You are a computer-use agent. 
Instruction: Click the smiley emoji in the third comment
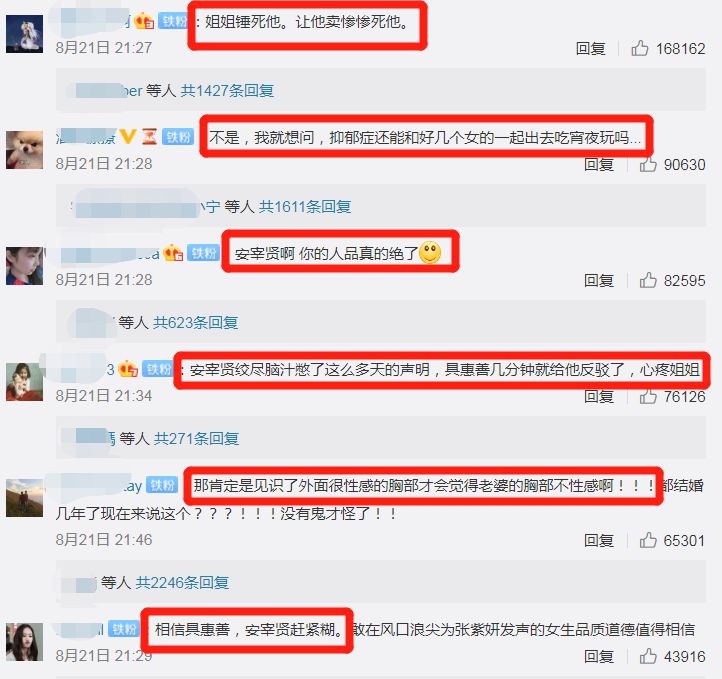click(x=430, y=252)
